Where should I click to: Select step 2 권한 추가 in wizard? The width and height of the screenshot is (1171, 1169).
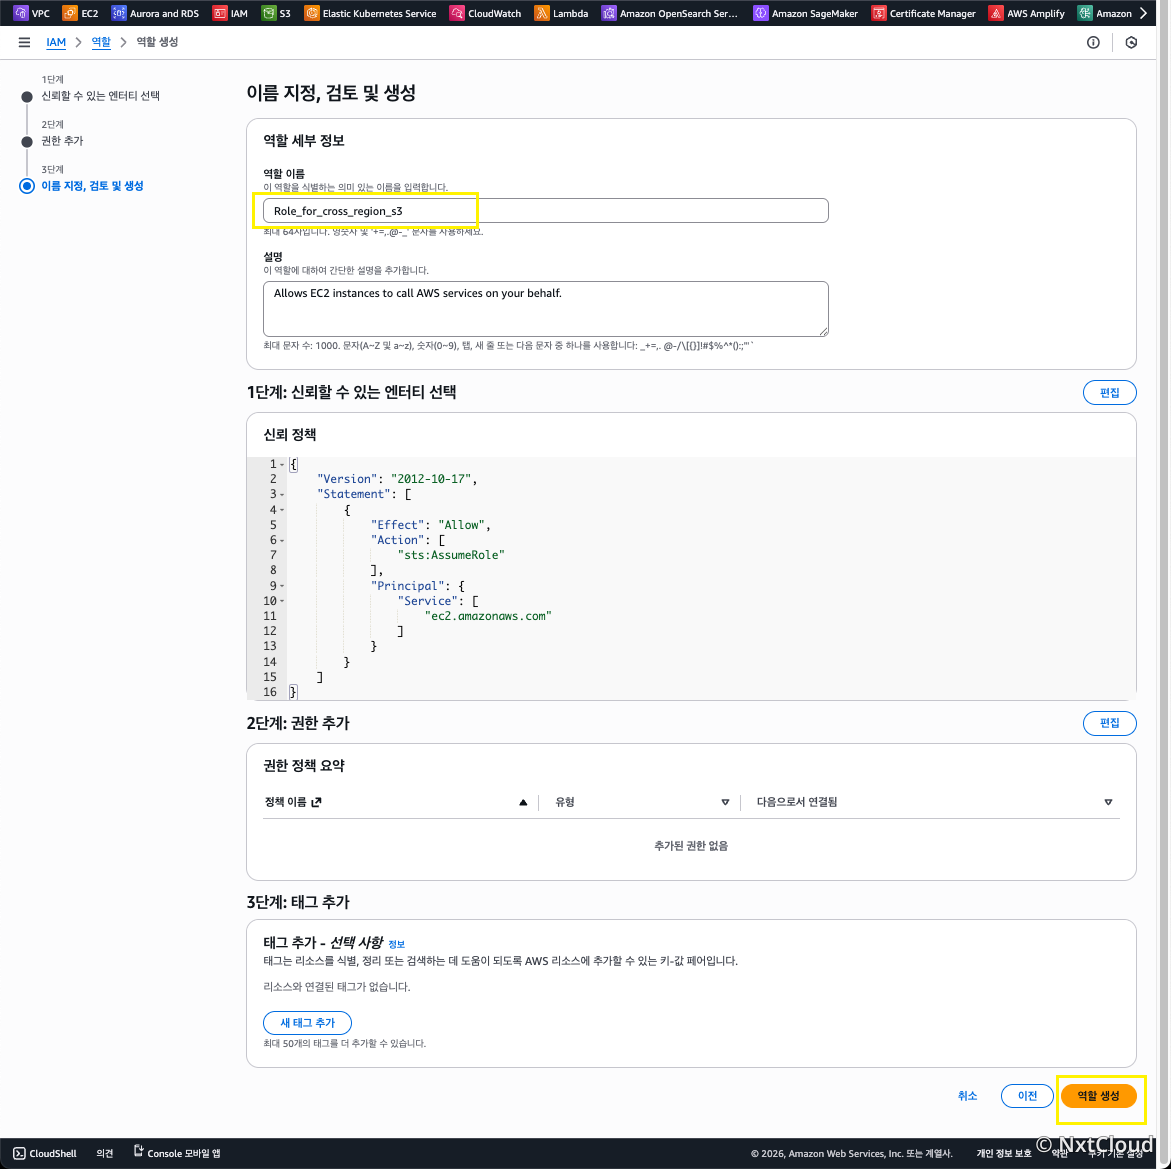[62, 140]
